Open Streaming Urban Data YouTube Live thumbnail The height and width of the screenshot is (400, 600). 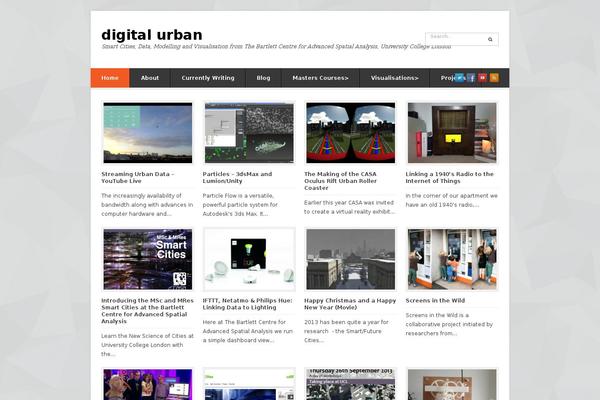click(148, 133)
